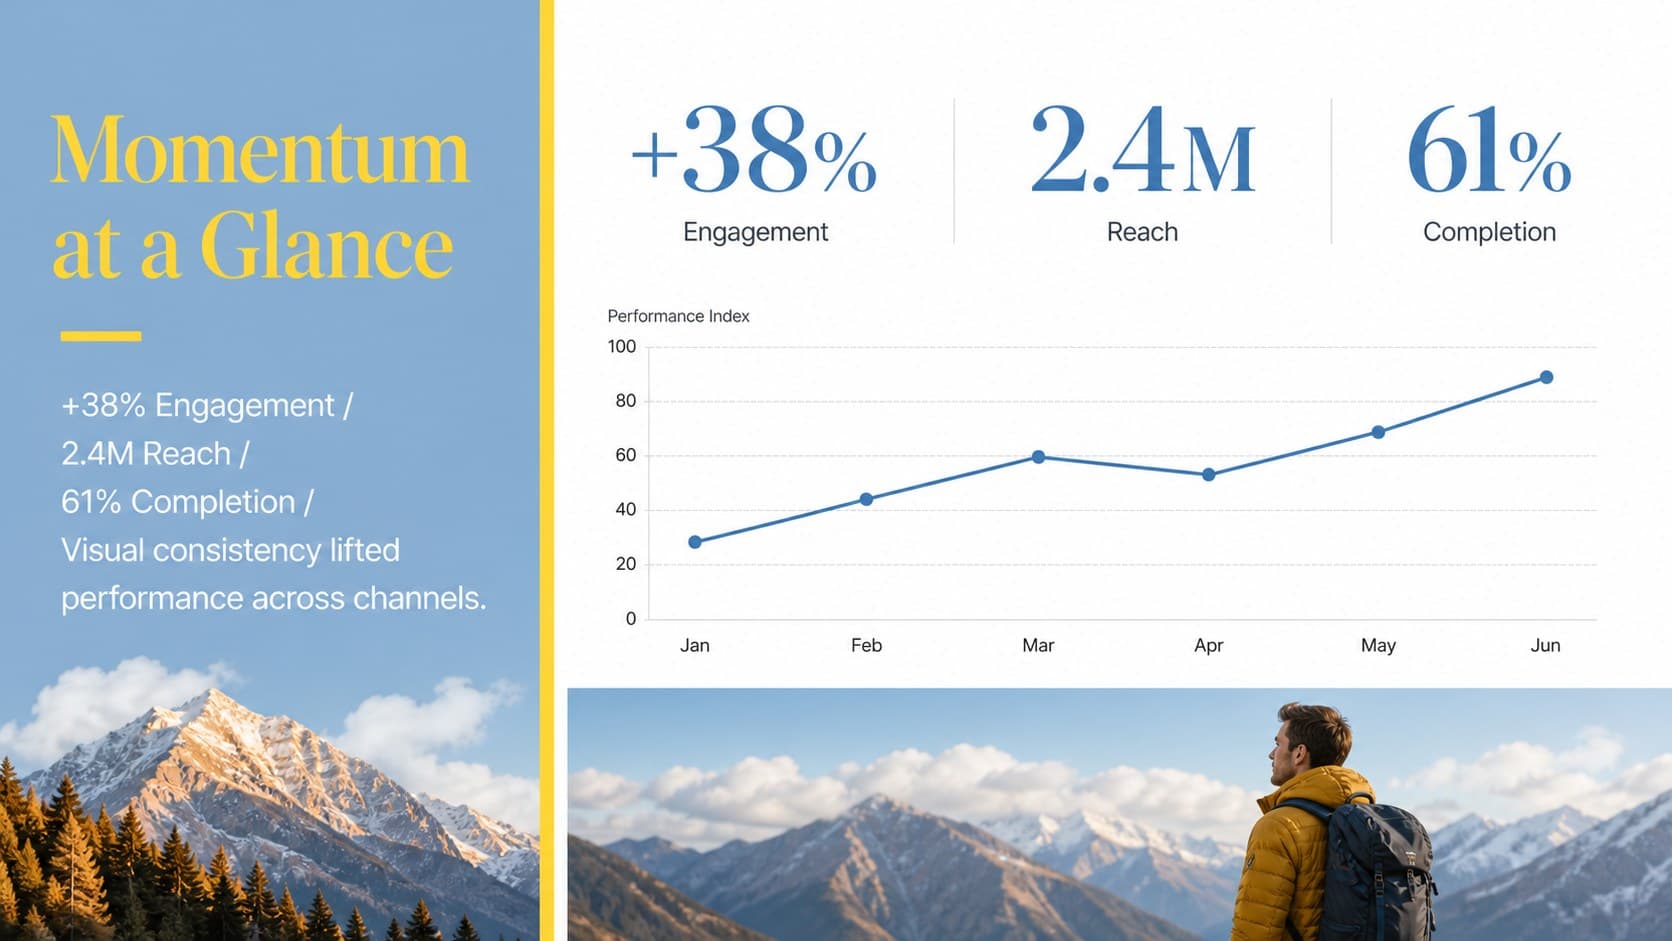
Task: Click the Apr data point on chart
Action: click(x=1209, y=475)
